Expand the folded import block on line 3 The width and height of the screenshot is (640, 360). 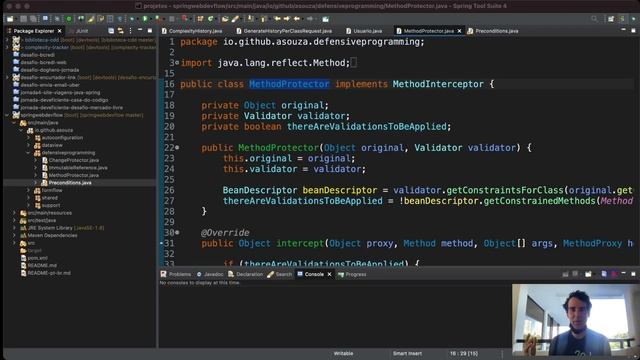tap(177, 63)
